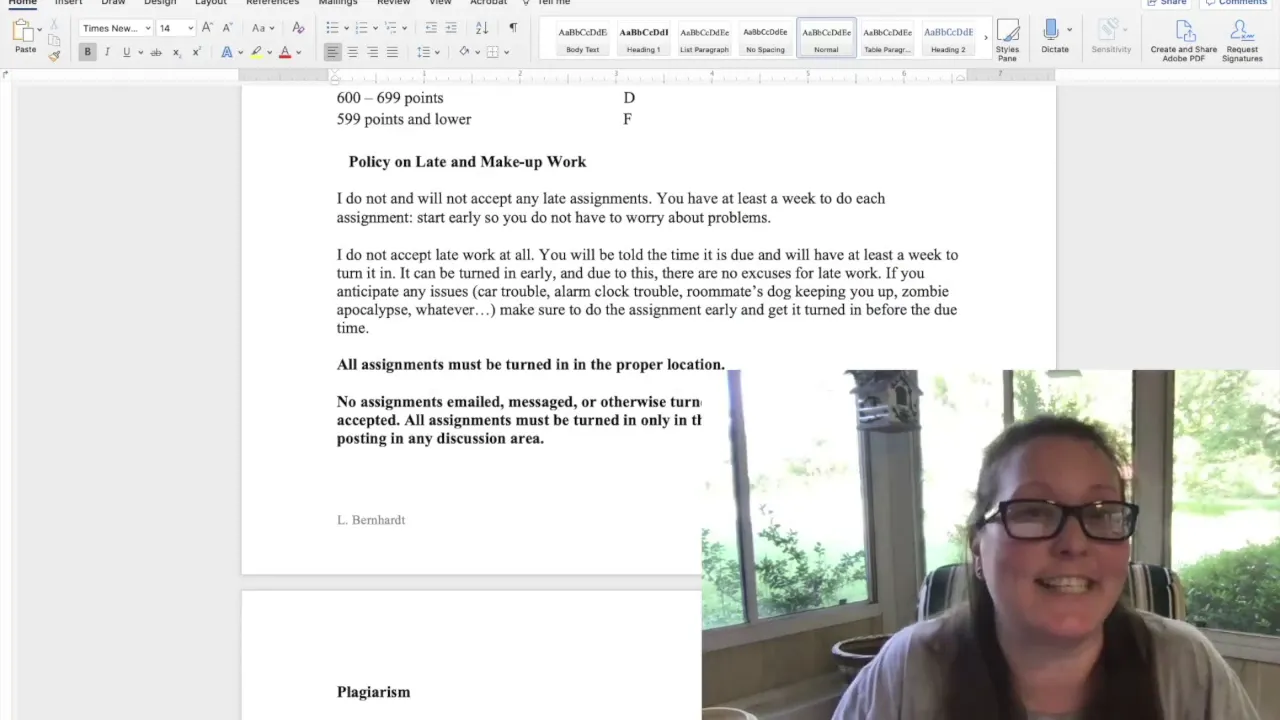Image resolution: width=1280 pixels, height=720 pixels.
Task: Click the Format Painter brush icon
Action: [53, 55]
